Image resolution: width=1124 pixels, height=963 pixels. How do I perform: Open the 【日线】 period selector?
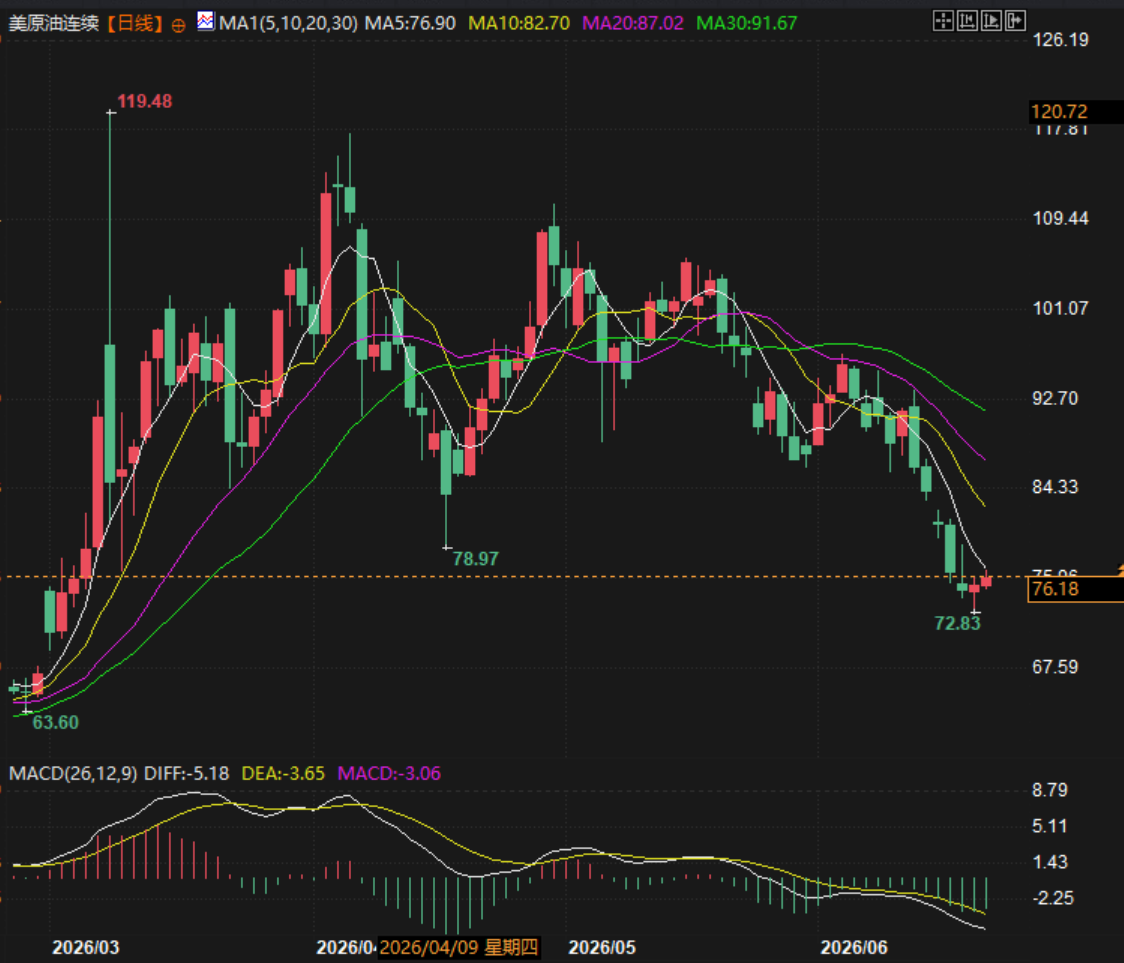tap(135, 24)
